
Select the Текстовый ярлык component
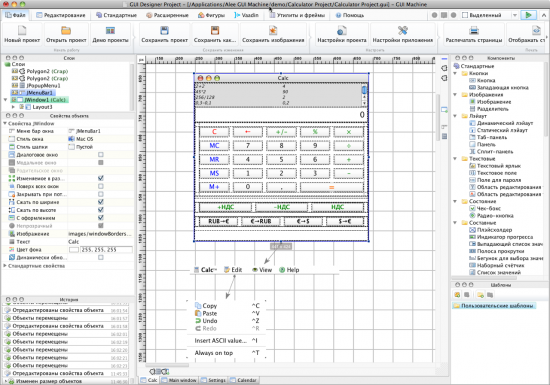point(495,166)
